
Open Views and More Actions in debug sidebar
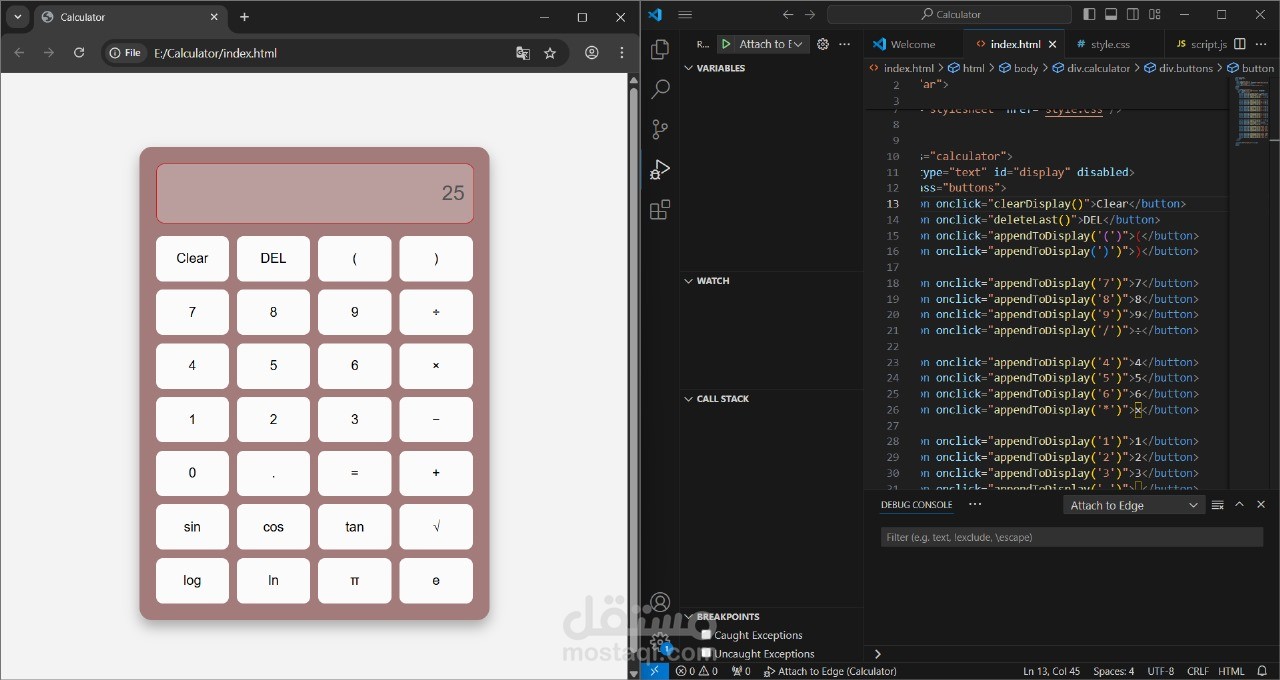tap(845, 44)
